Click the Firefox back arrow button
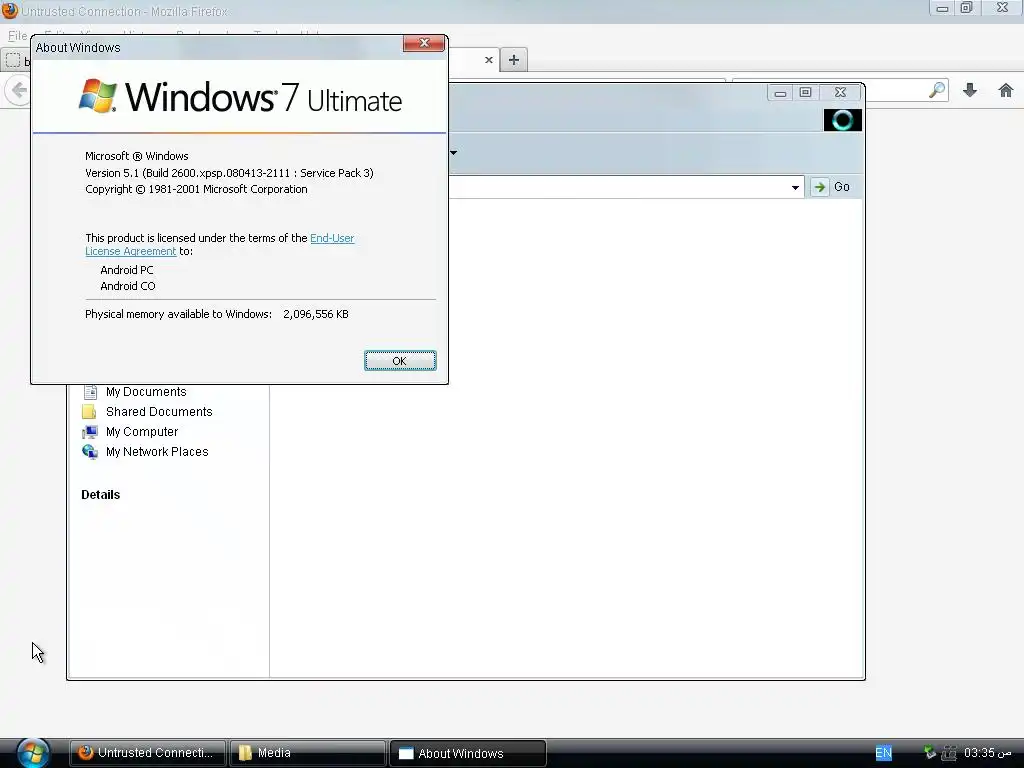The width and height of the screenshot is (1024, 768). (18, 90)
